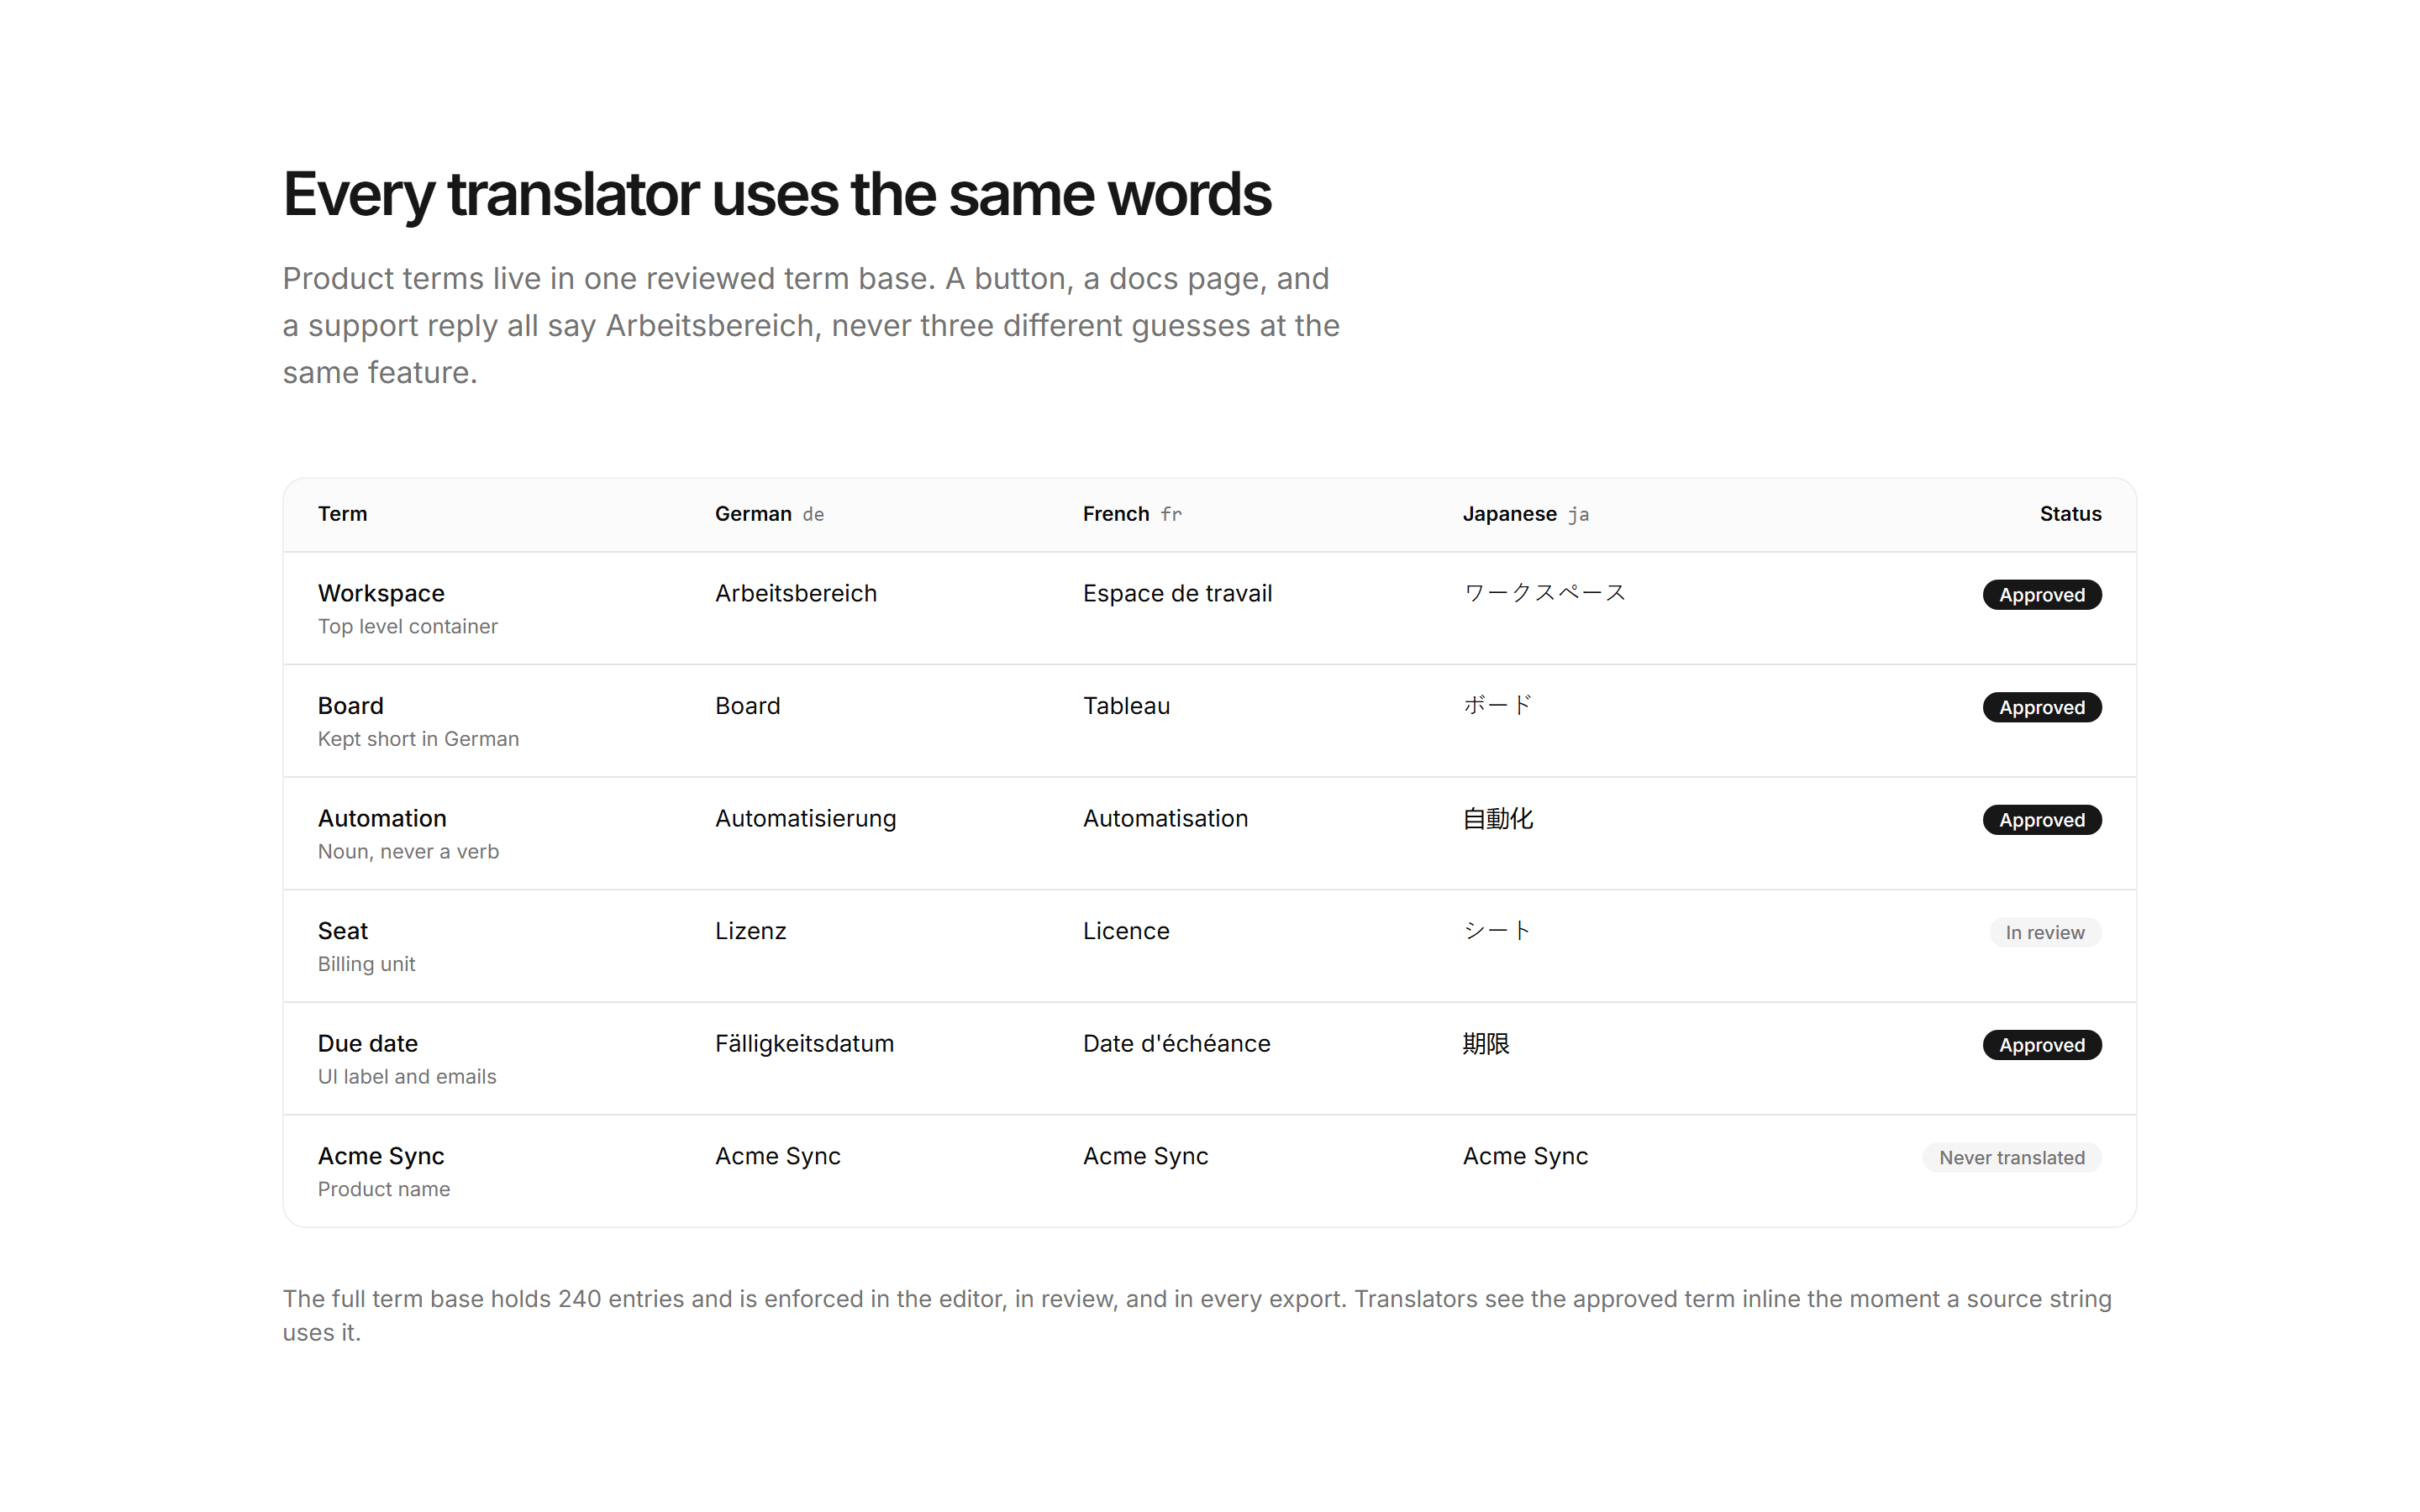Click the 'In review' status badge
This screenshot has height=1512, width=2420.
pyautogui.click(x=2045, y=932)
